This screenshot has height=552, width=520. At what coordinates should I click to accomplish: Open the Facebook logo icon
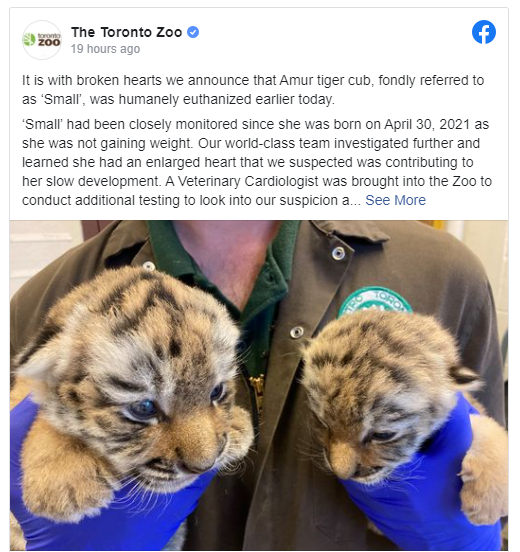point(484,32)
